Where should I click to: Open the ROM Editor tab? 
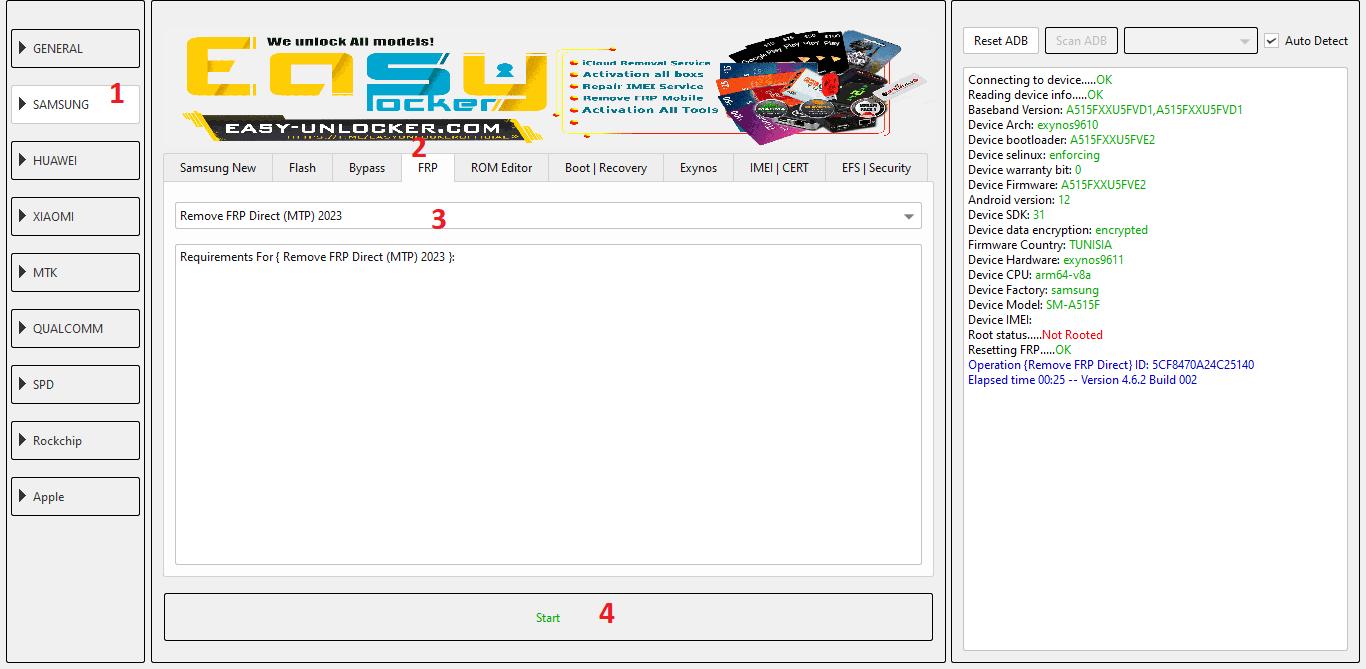click(x=502, y=168)
